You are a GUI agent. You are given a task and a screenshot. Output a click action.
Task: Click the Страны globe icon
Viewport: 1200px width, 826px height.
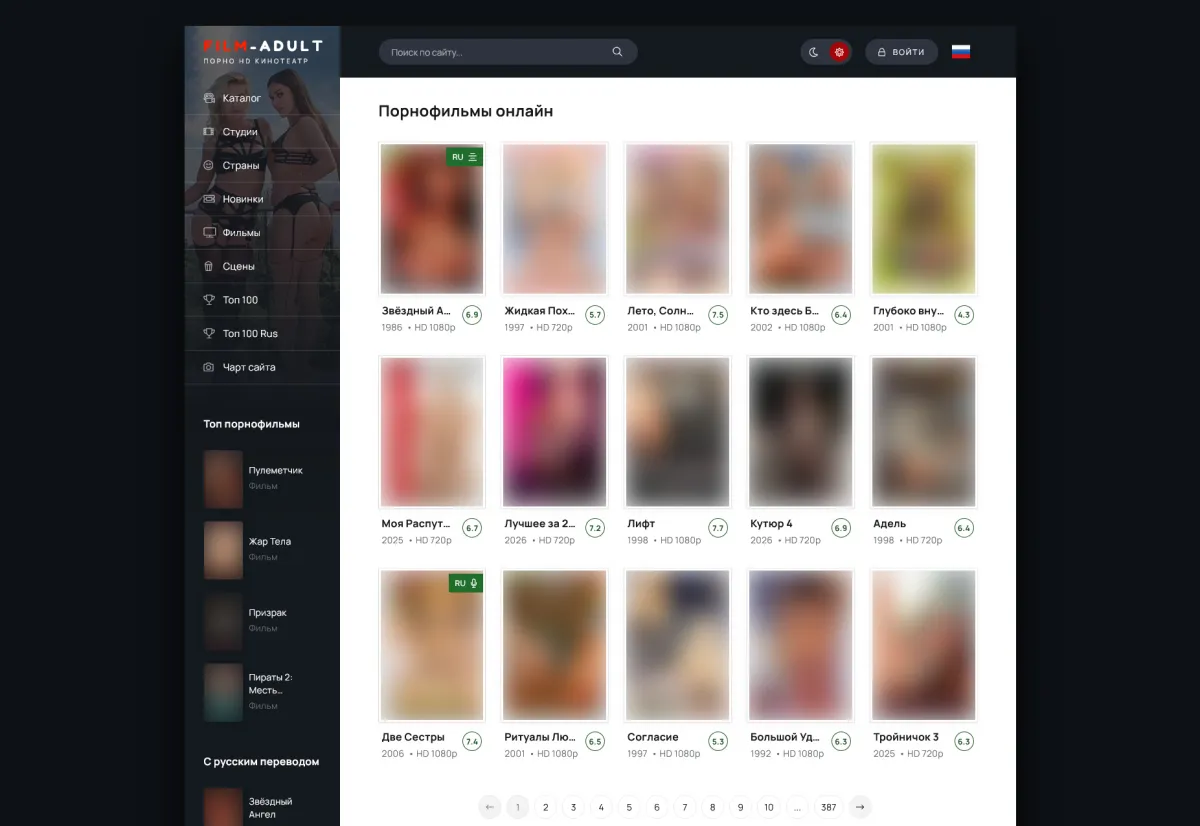tap(209, 165)
